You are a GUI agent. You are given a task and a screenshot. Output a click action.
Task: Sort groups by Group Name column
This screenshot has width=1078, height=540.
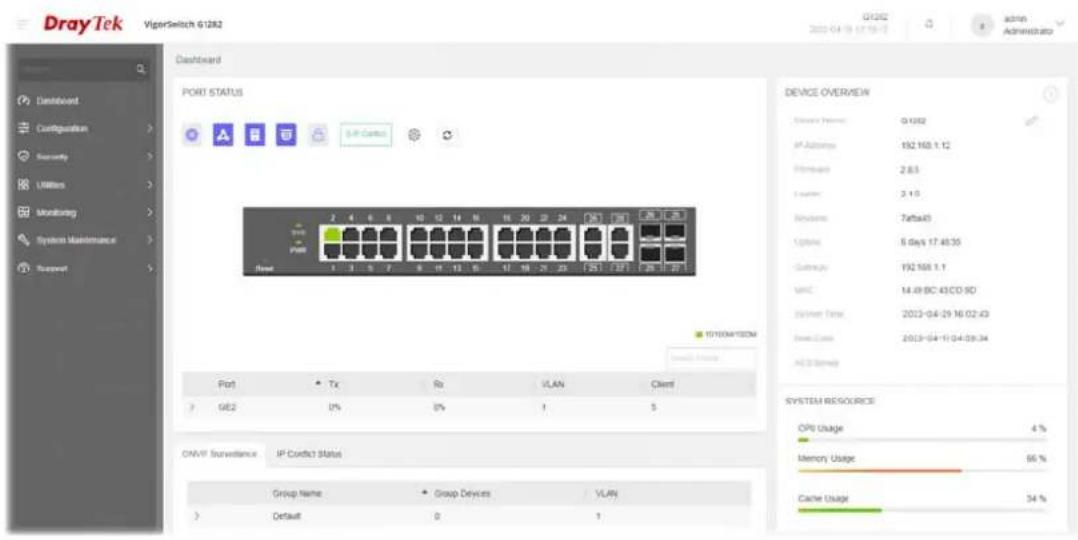296,494
